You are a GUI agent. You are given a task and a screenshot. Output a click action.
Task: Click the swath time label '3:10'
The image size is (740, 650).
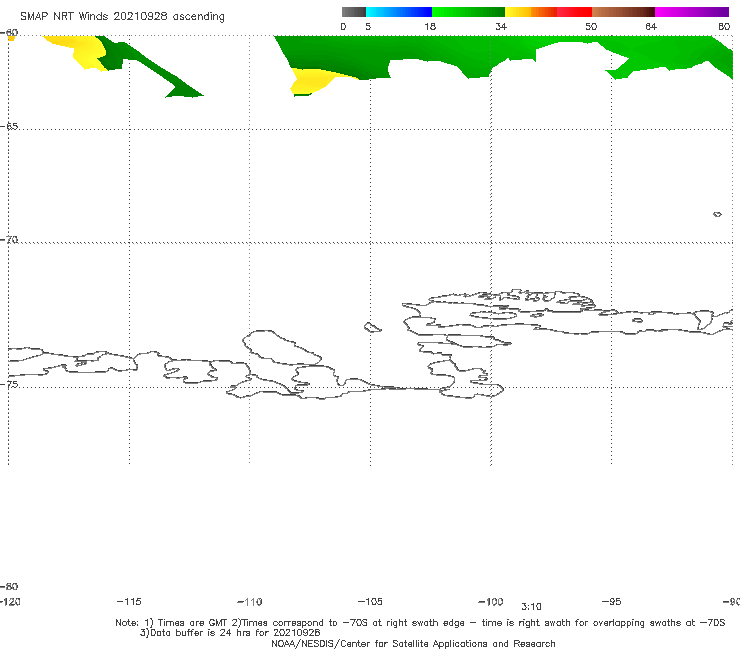(531, 607)
